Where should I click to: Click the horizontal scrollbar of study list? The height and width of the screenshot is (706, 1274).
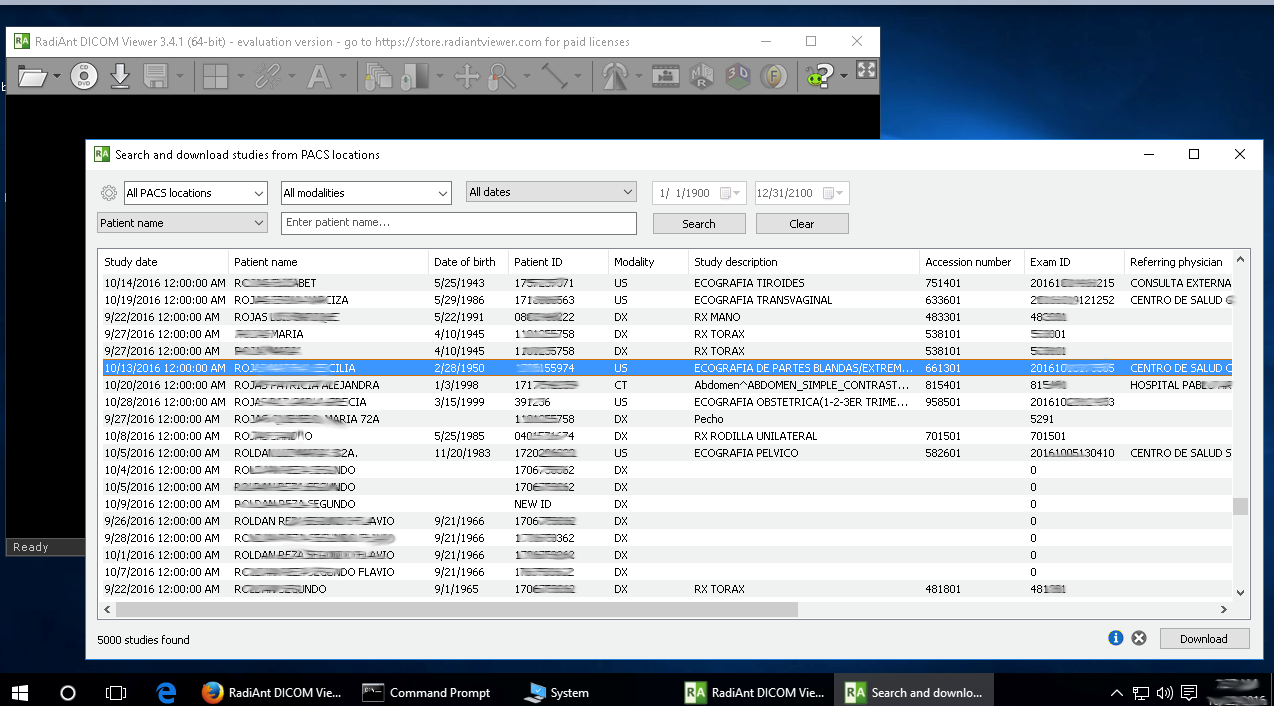(x=457, y=609)
